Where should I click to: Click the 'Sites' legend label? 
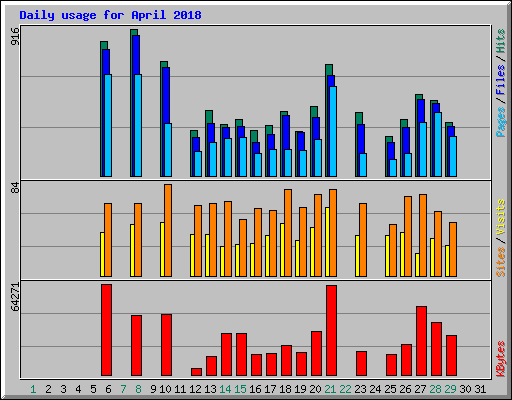500,262
